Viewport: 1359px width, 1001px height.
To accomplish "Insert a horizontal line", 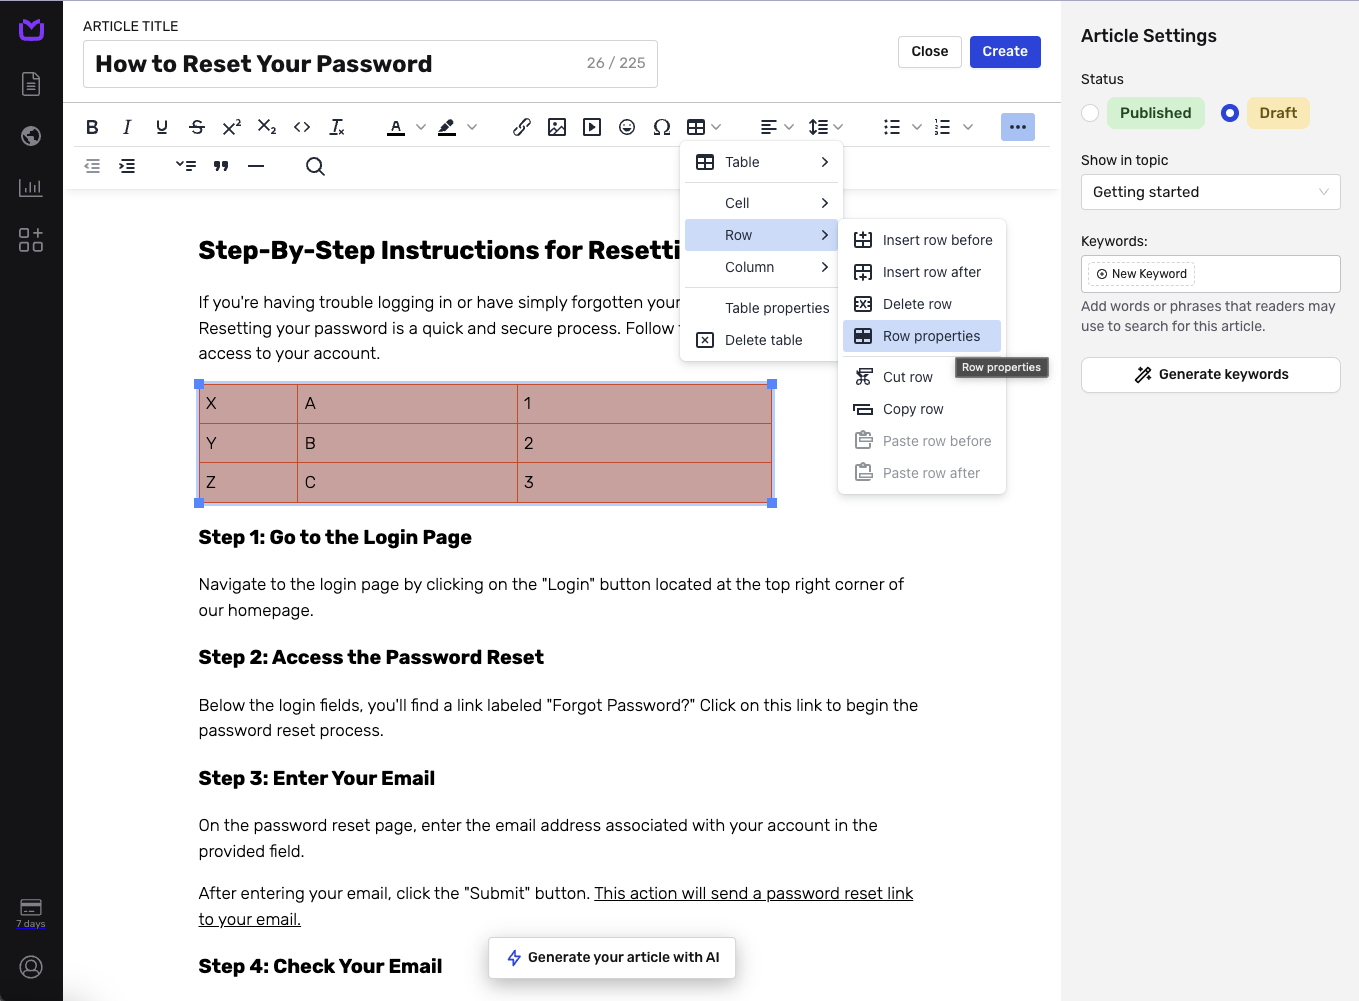I will (x=256, y=166).
